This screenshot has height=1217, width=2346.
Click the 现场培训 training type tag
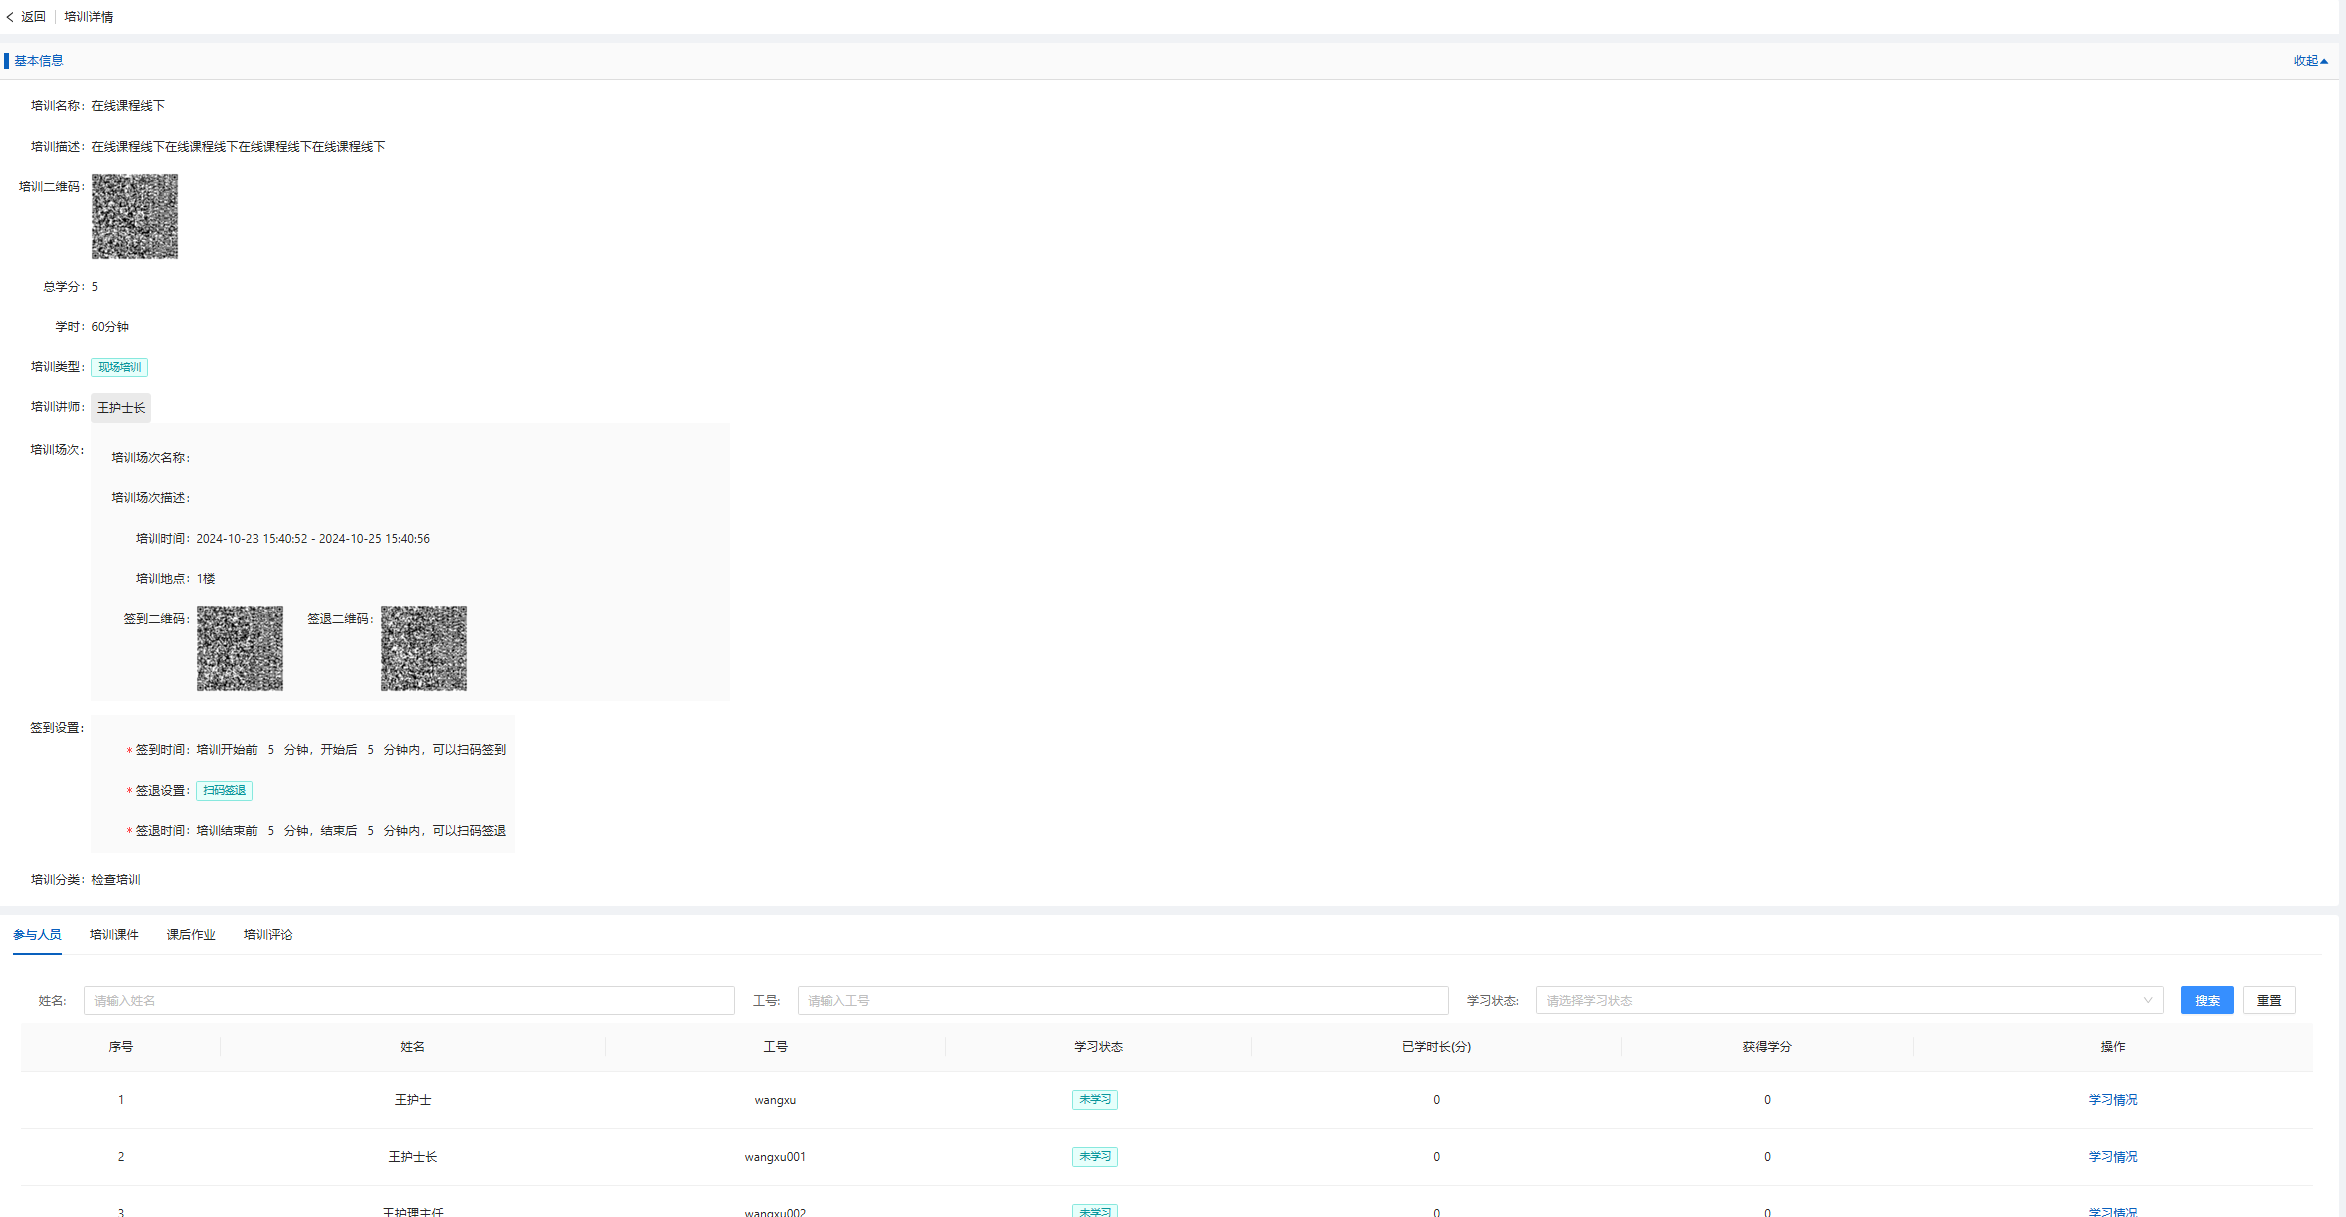[119, 367]
